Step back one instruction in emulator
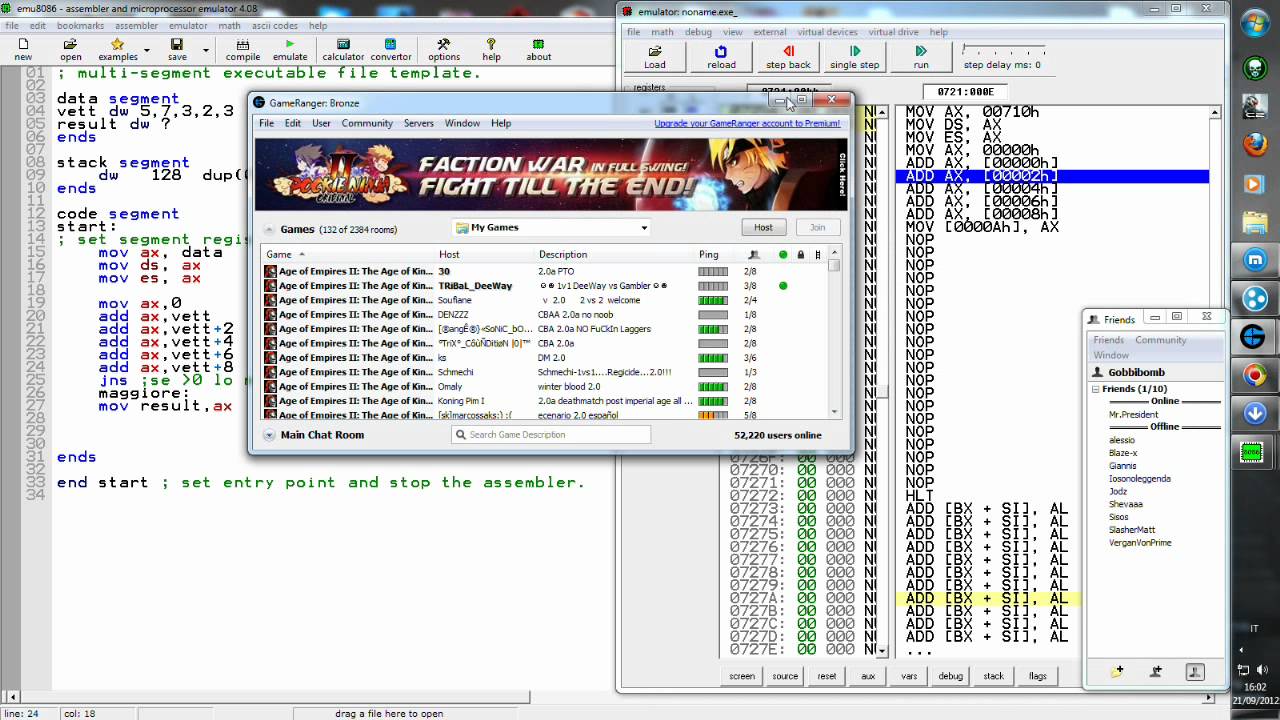1280x720 pixels. (x=788, y=57)
